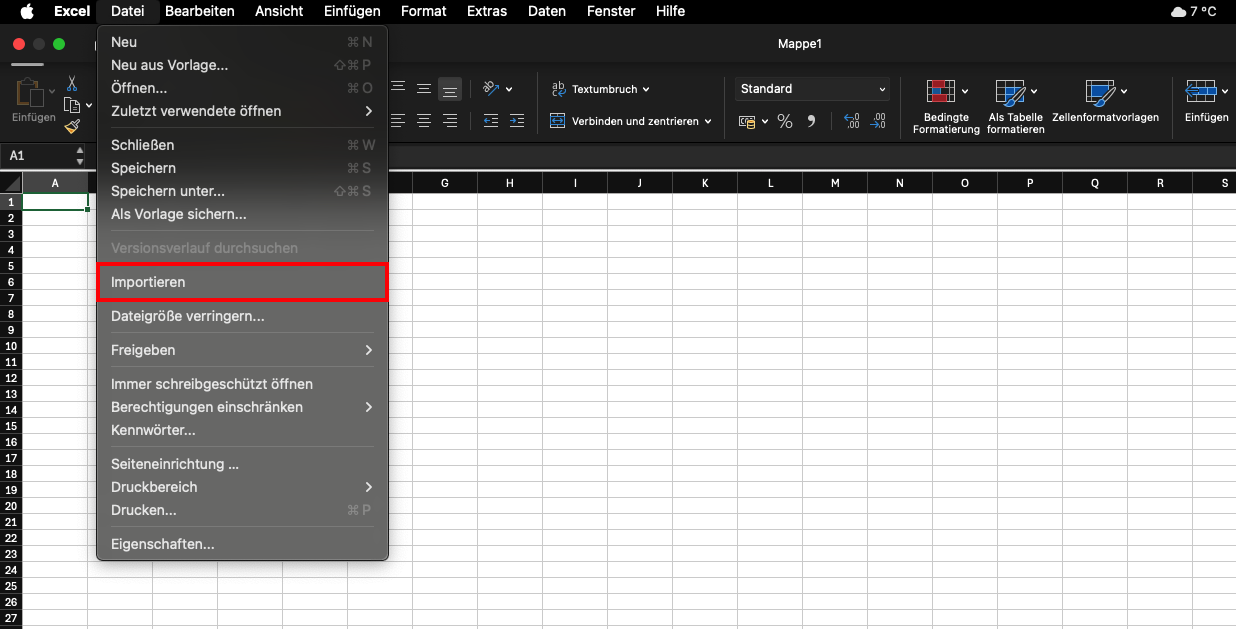
Task: Open the Bearbeiten menu in menu bar
Action: (x=199, y=11)
